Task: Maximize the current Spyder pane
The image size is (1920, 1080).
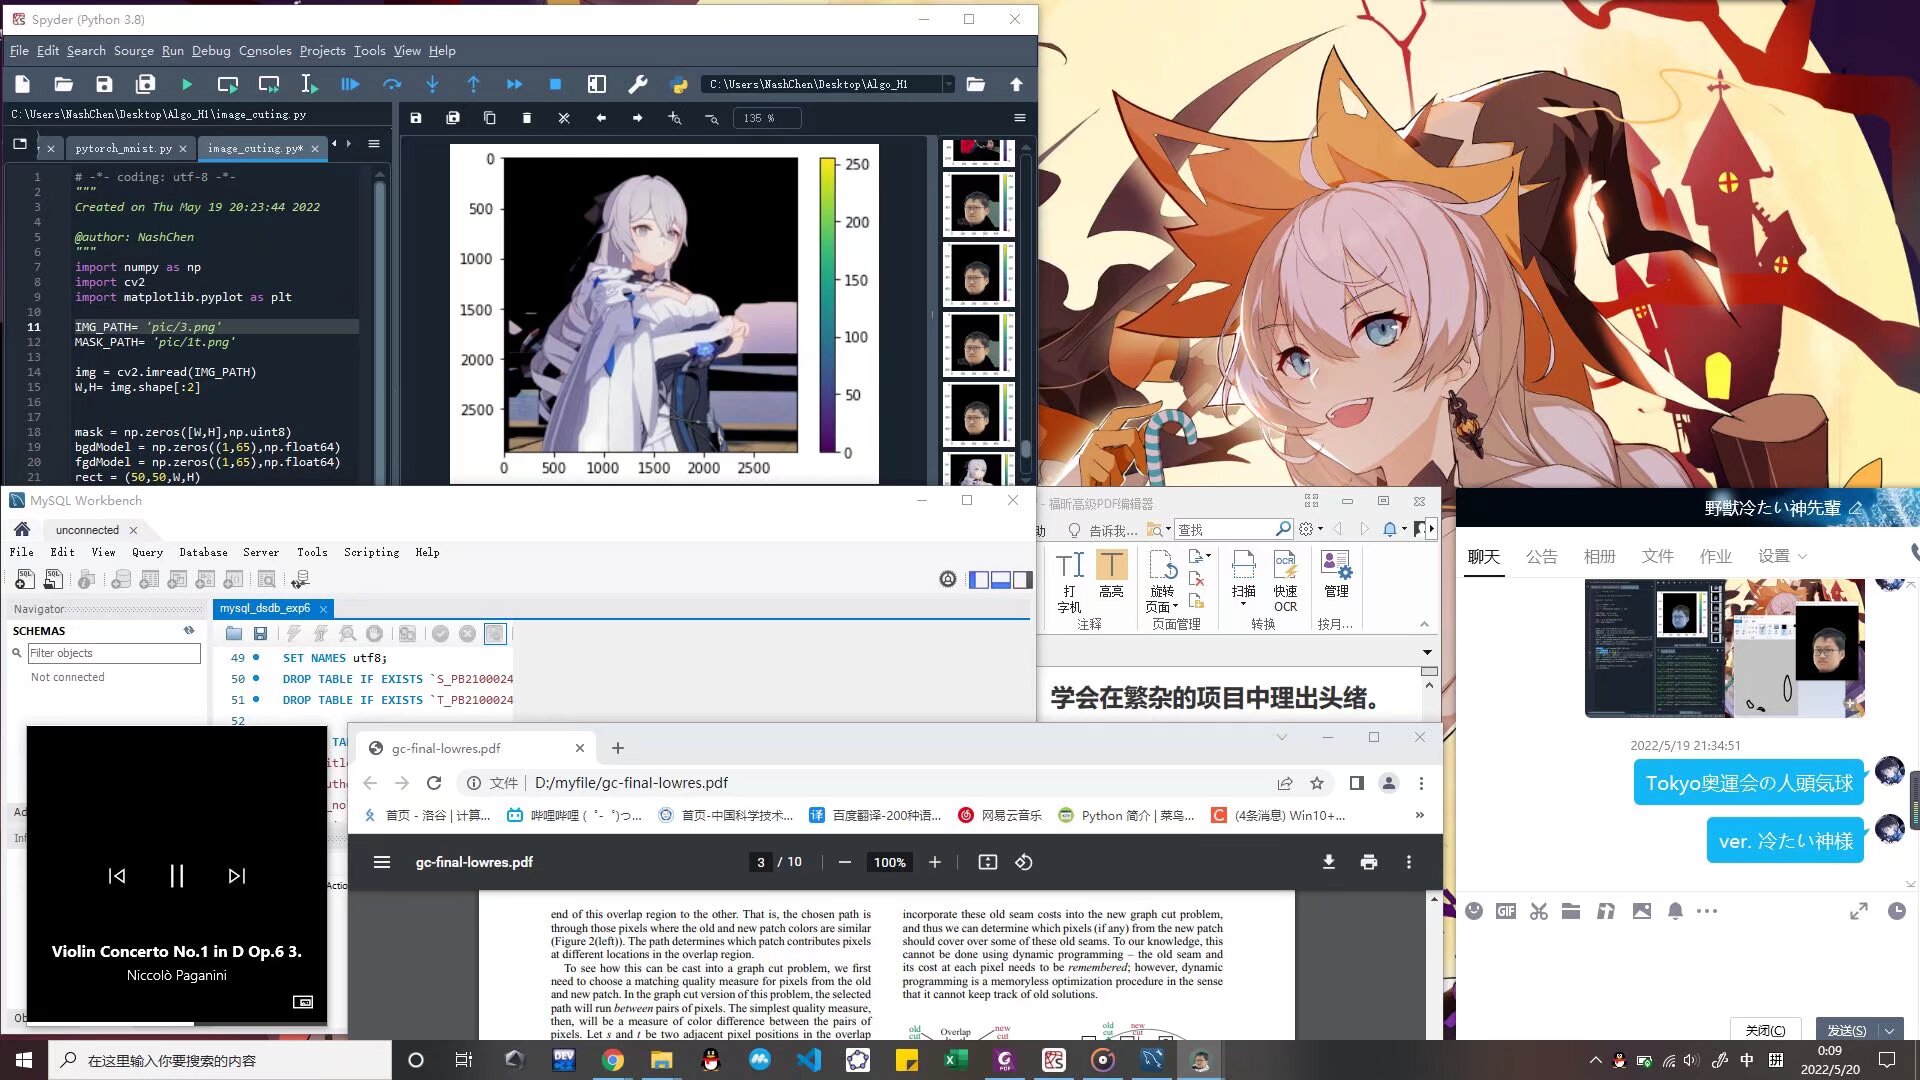Action: pyautogui.click(x=597, y=85)
